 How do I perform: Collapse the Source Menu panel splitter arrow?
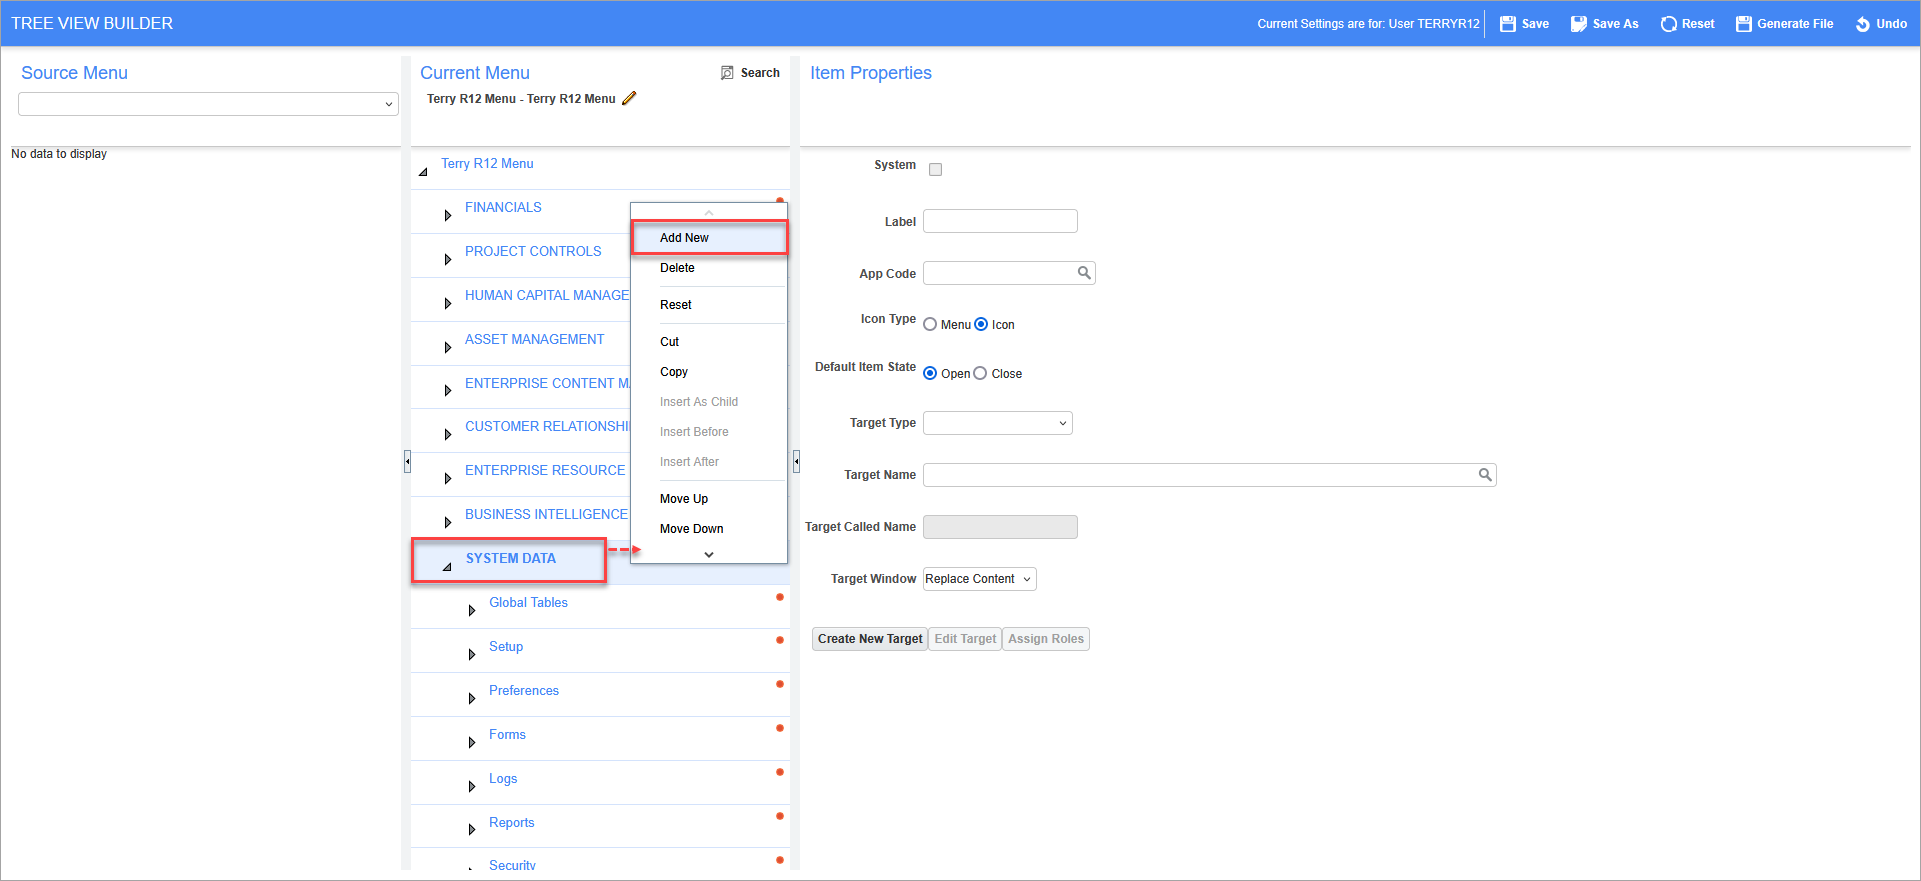pos(407,461)
